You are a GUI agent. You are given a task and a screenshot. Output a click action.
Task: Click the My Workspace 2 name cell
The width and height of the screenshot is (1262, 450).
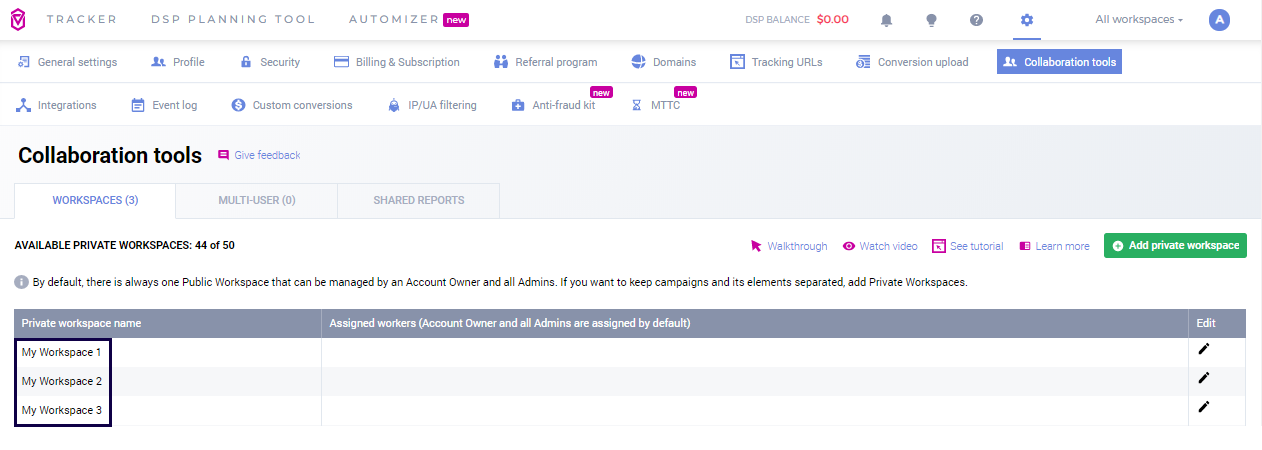[x=62, y=382]
